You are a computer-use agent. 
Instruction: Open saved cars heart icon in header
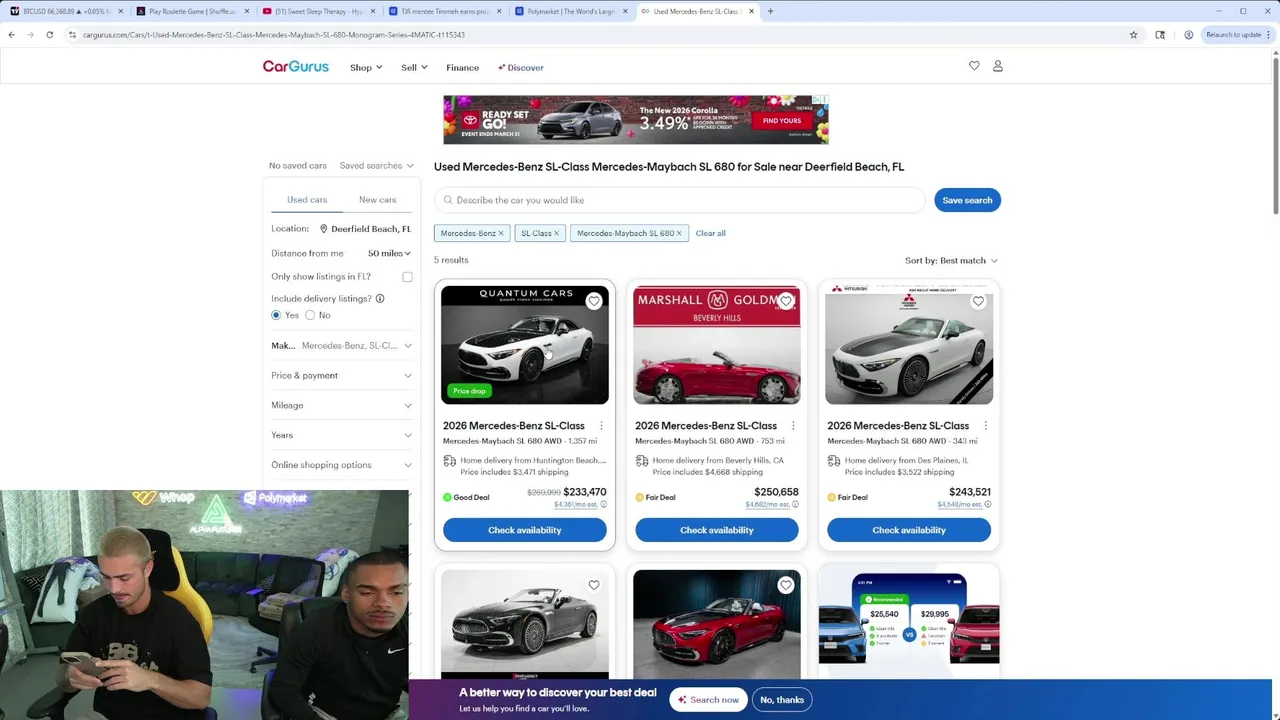coord(974,66)
